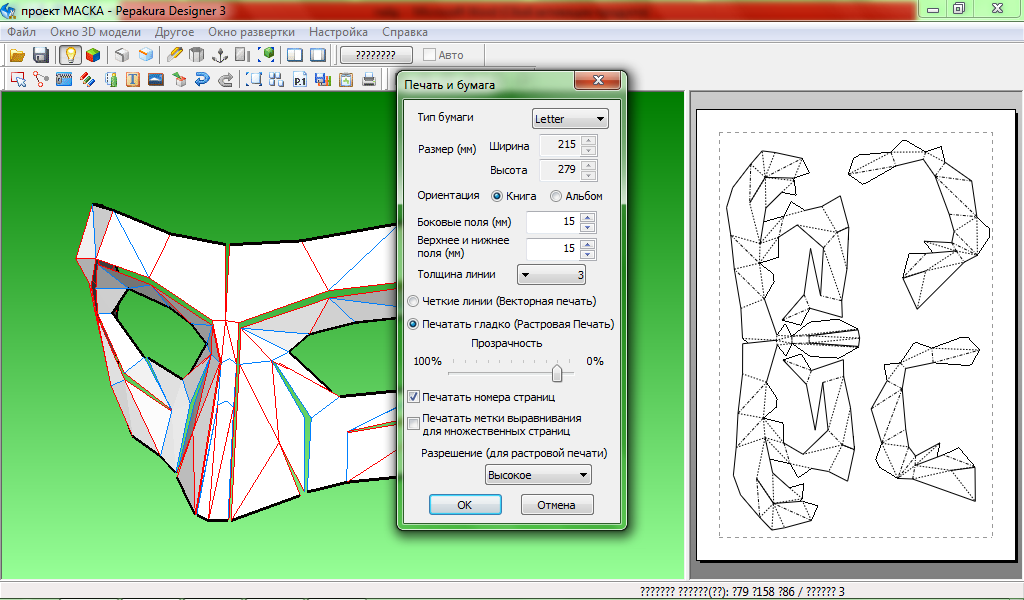This screenshot has height=600, width=1024.
Task: Increase Боковые поля with up arrow
Action: coord(588,217)
